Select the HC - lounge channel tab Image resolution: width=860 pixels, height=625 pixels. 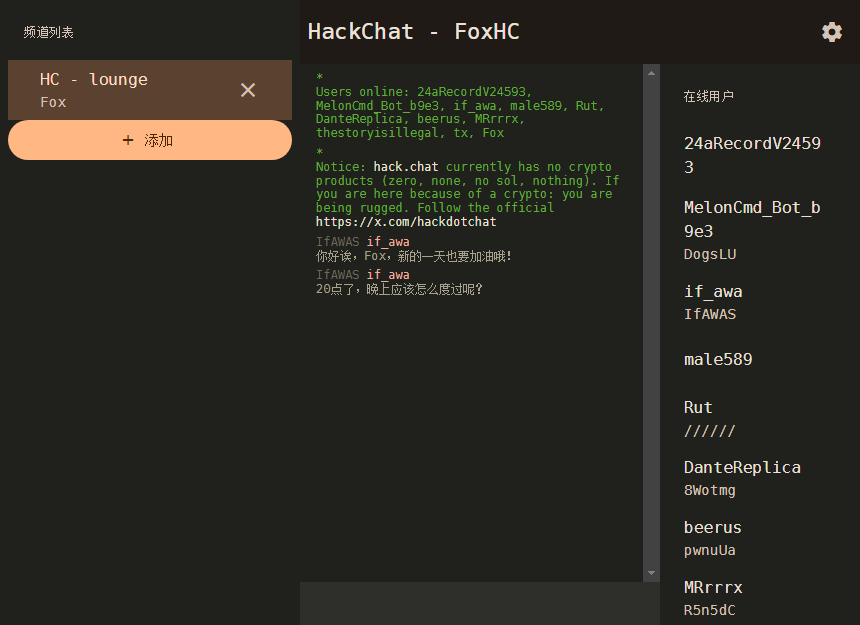150,90
